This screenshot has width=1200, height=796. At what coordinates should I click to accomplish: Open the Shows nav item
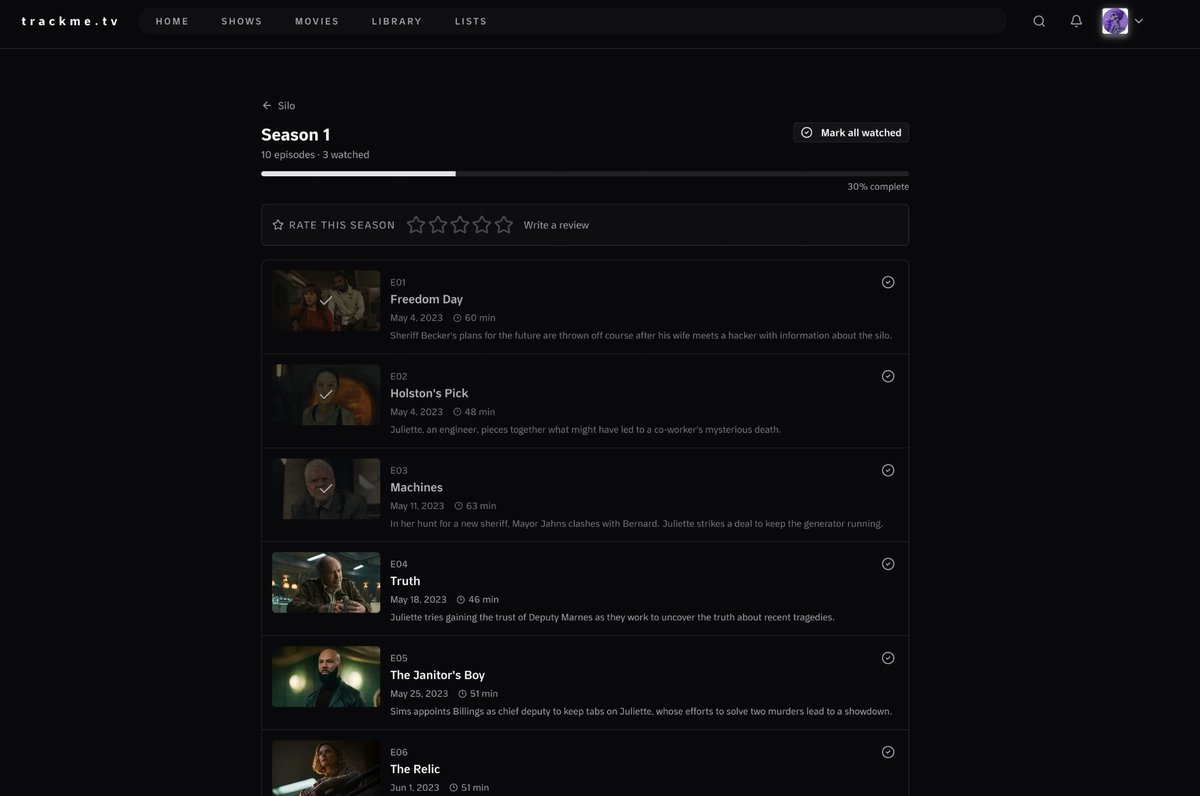coord(242,21)
